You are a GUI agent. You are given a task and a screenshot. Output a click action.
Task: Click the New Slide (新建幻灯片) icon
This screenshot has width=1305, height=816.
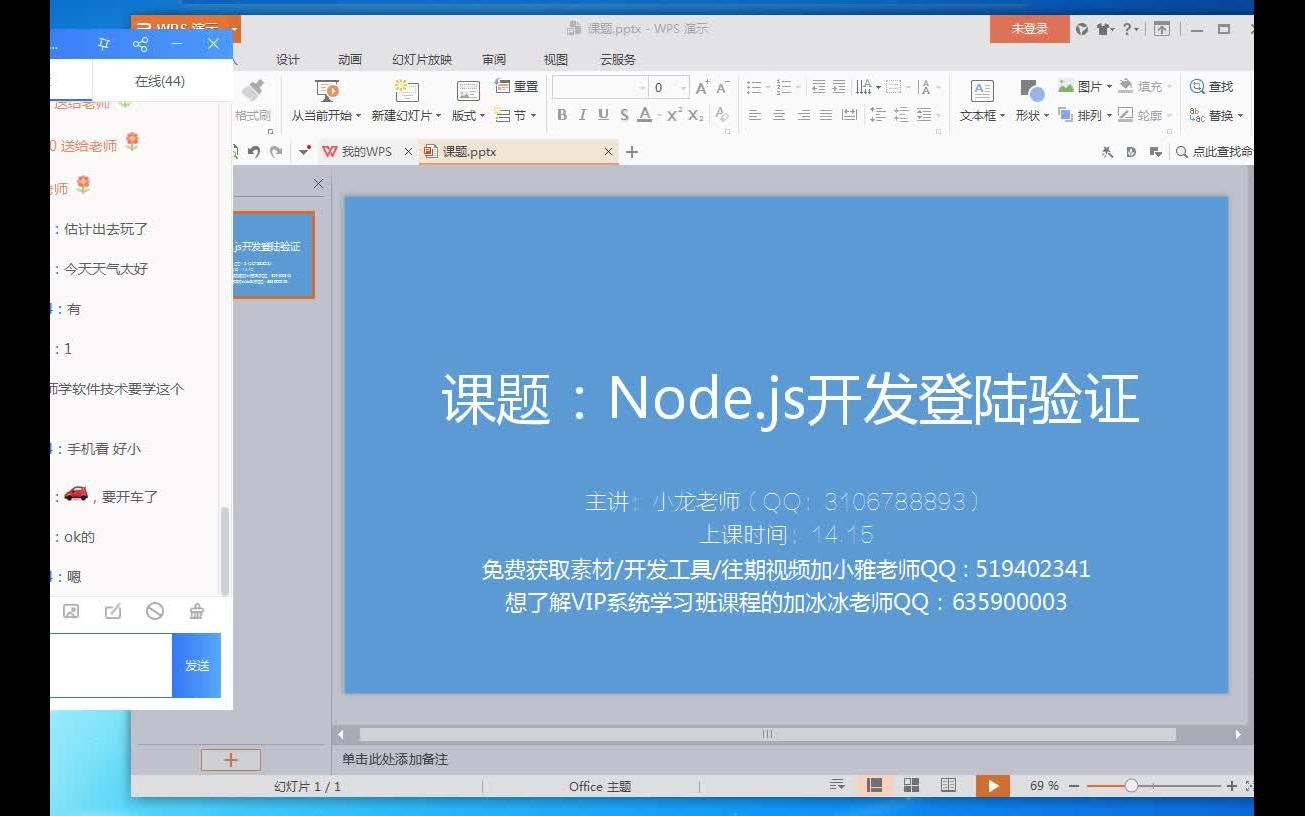tap(405, 91)
